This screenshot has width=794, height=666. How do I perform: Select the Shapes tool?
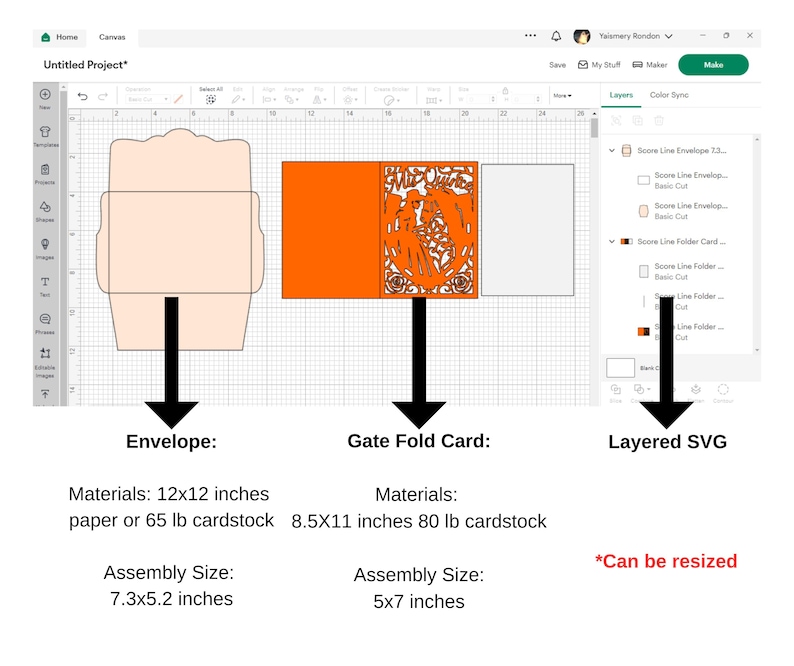pyautogui.click(x=45, y=211)
